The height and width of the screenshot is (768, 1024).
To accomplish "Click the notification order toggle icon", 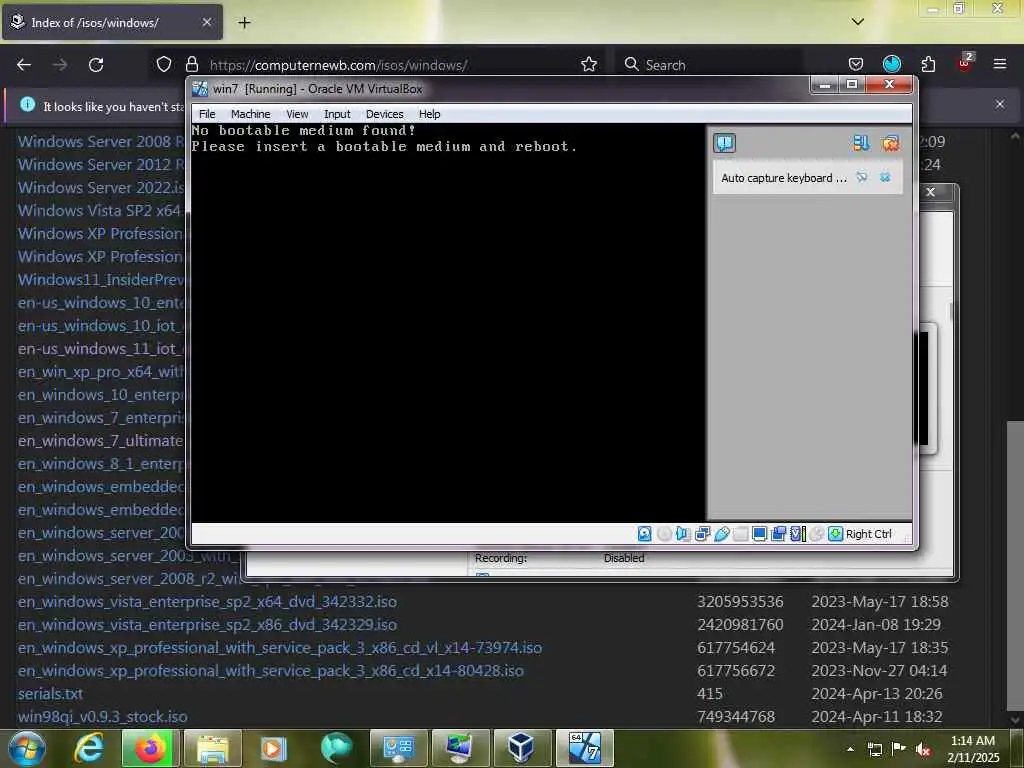I will click(861, 142).
